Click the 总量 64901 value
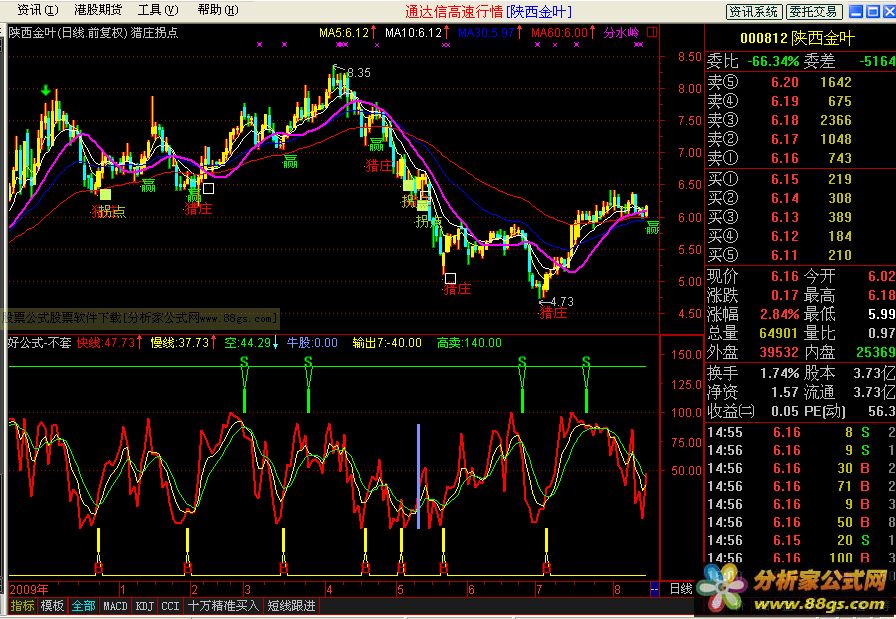This screenshot has width=896, height=619. (x=779, y=333)
